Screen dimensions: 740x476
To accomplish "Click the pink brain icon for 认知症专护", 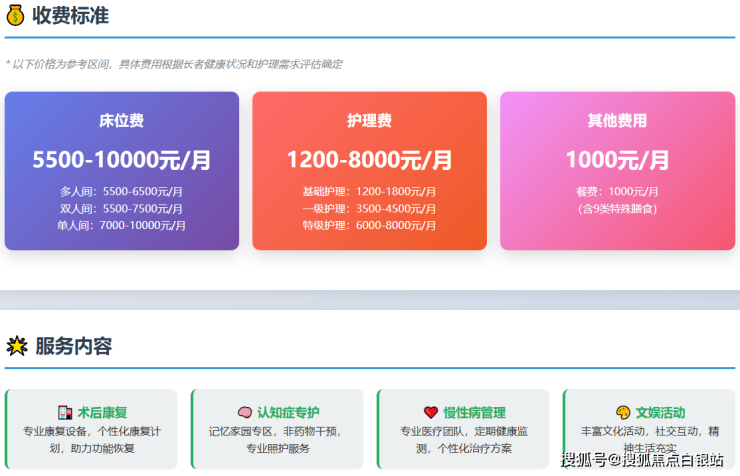I will (244, 412).
